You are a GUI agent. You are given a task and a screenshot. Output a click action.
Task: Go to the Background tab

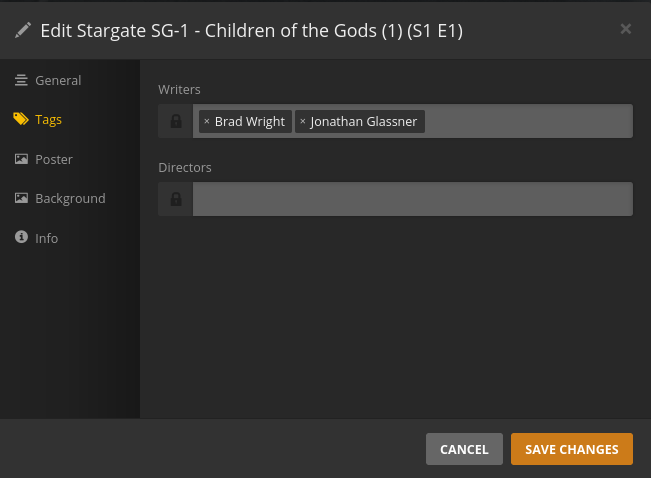[x=70, y=198]
